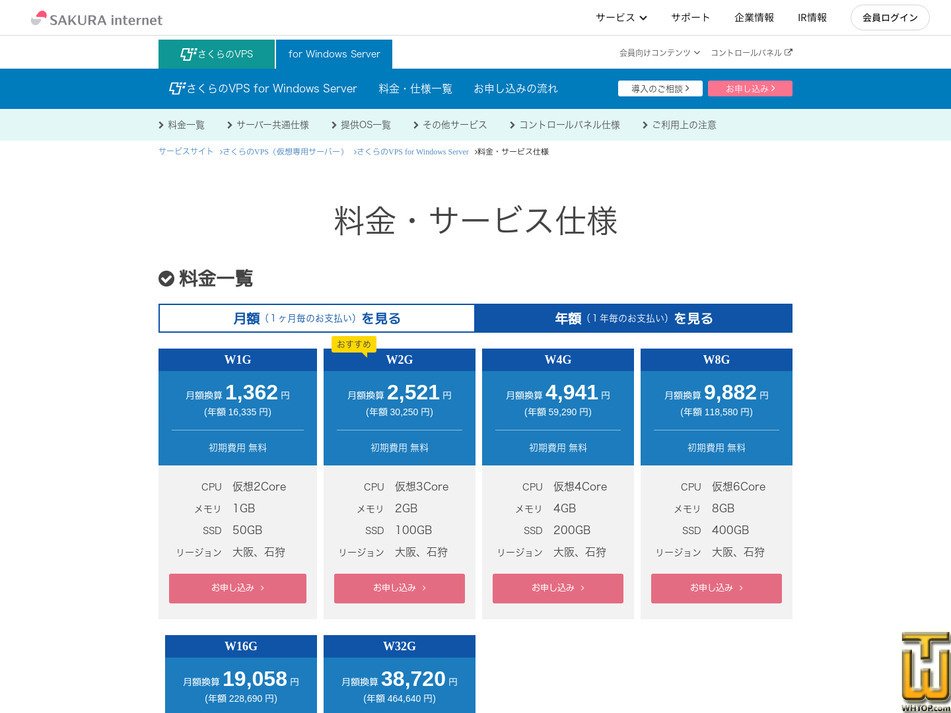Open お申し込みの流れ in blue nav bar
Screen dimensions: 951x713
tap(516, 89)
